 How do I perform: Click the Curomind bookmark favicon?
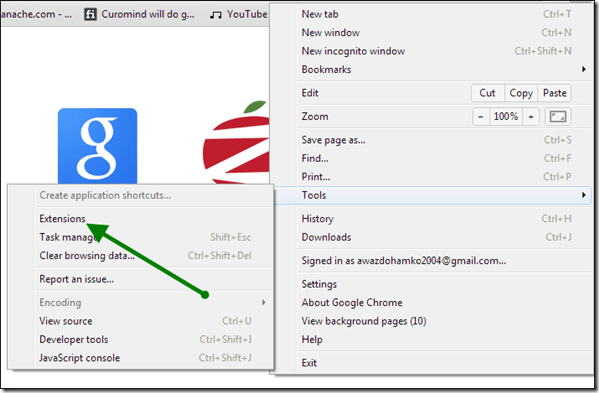point(90,15)
